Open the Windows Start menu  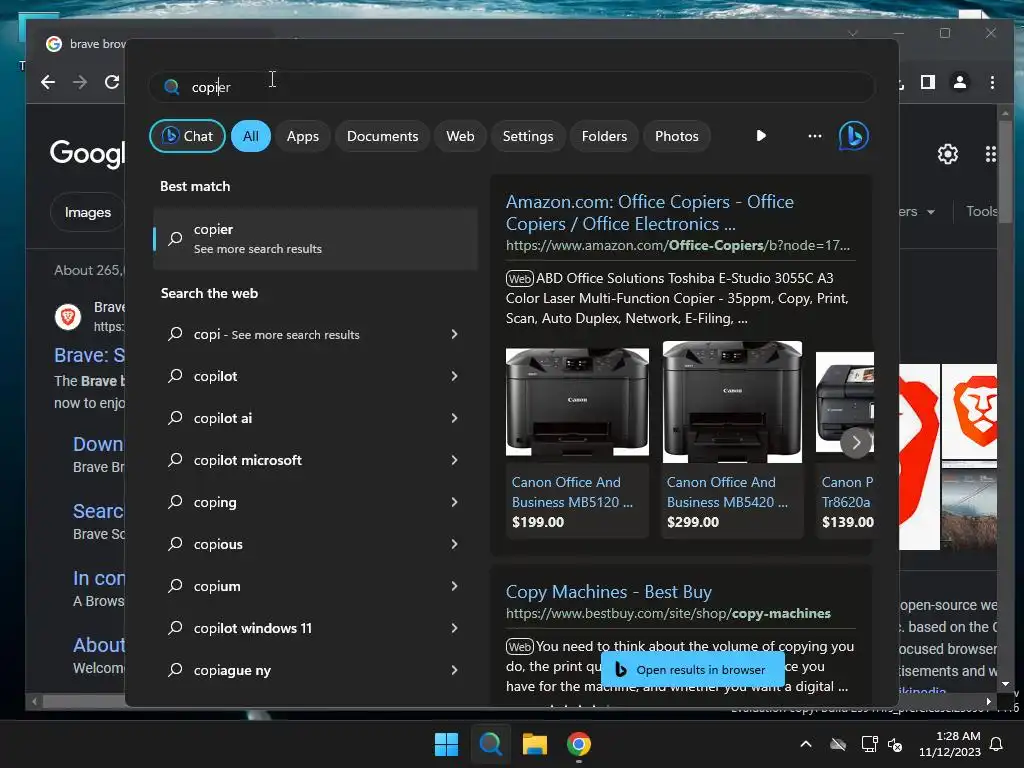coord(447,744)
